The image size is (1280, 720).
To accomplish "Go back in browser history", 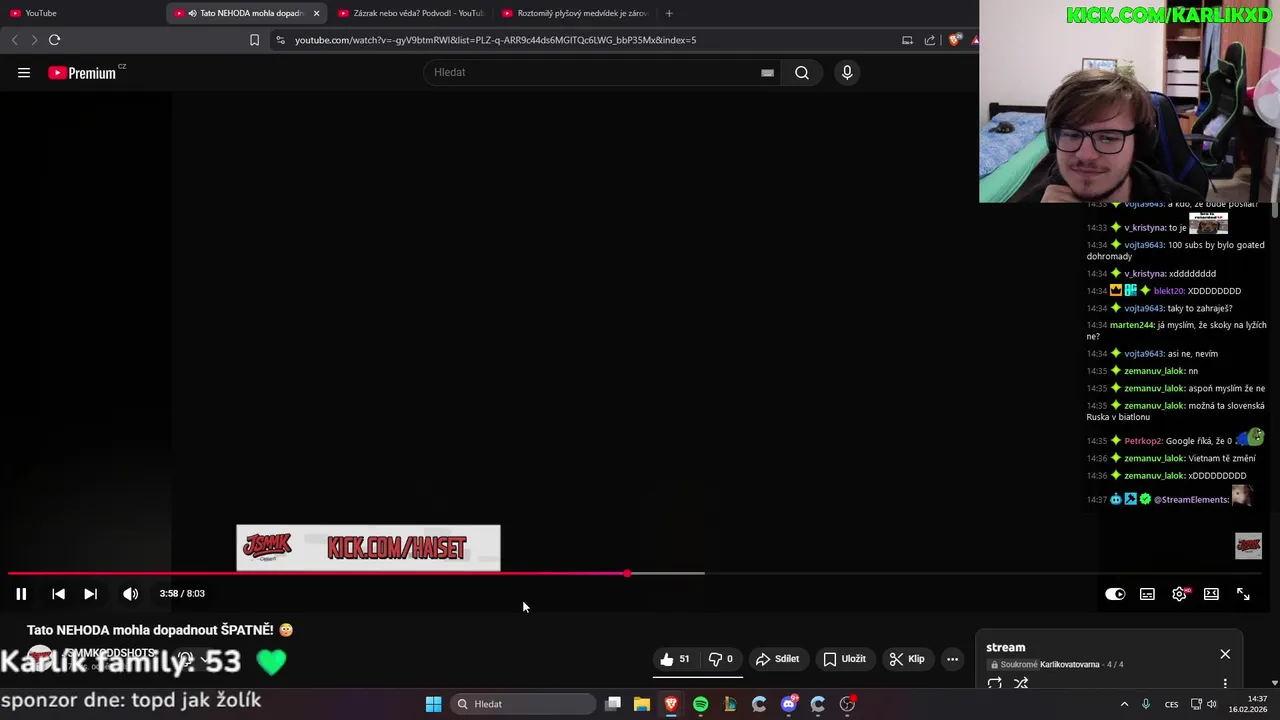I will click(x=14, y=40).
